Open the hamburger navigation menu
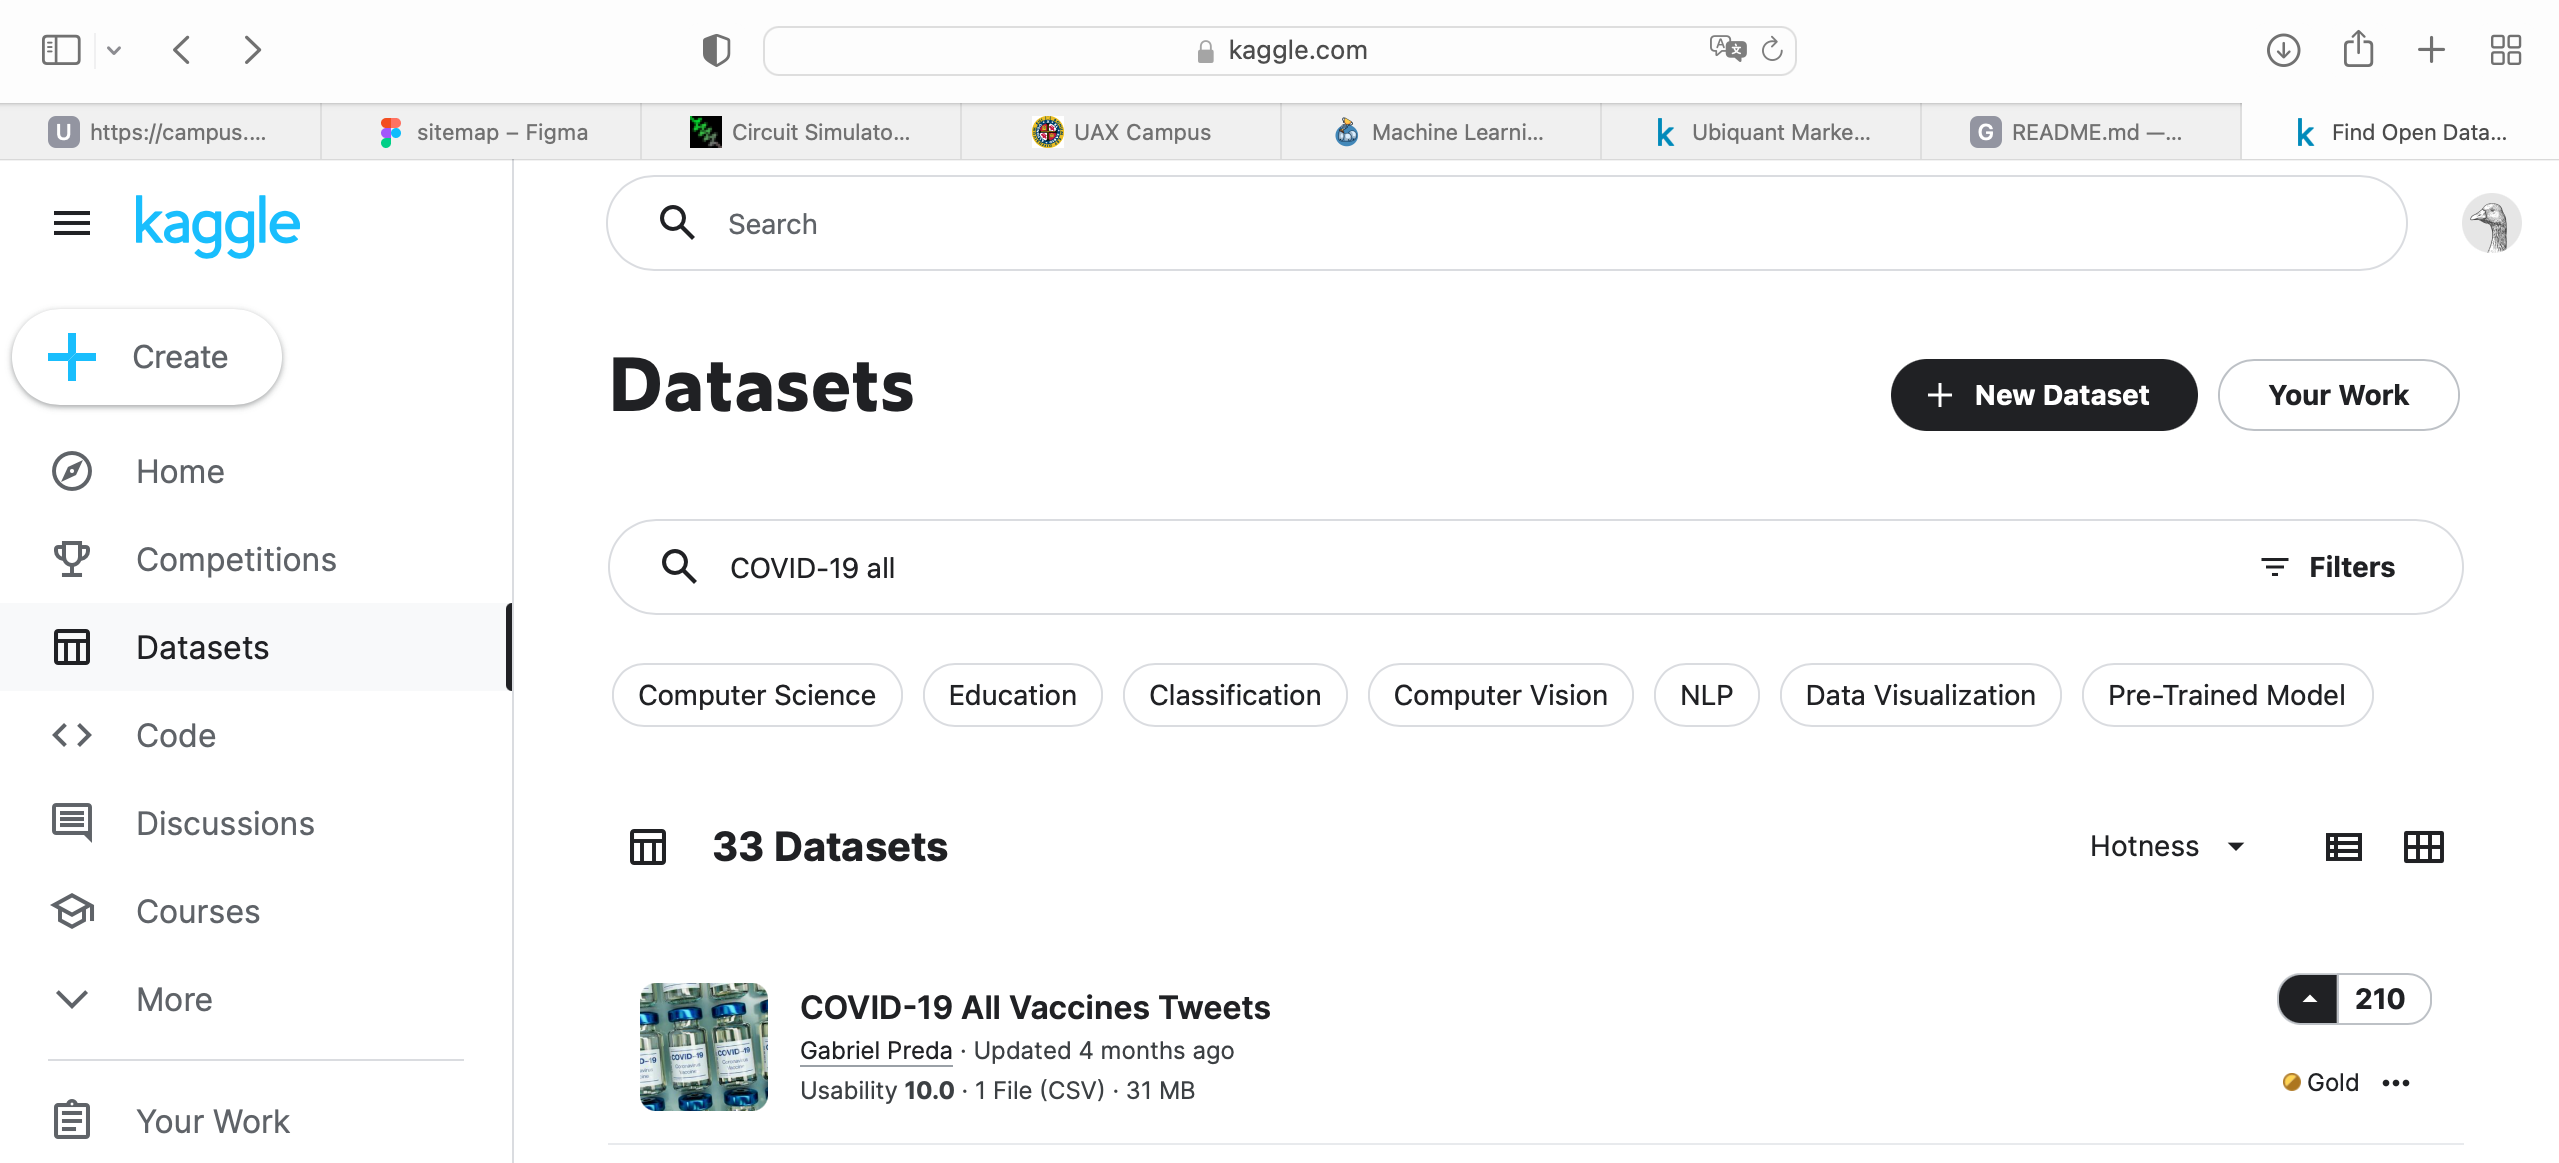The image size is (2559, 1163). click(71, 223)
